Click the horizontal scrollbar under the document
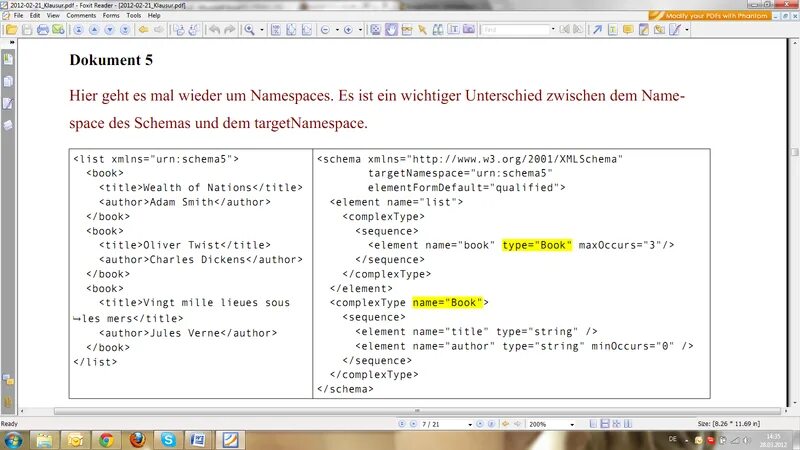Viewport: 800px width, 450px height. (x=417, y=411)
